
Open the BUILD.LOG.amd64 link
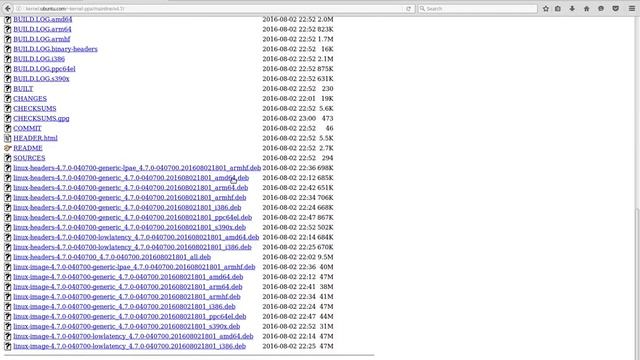tap(42, 19)
